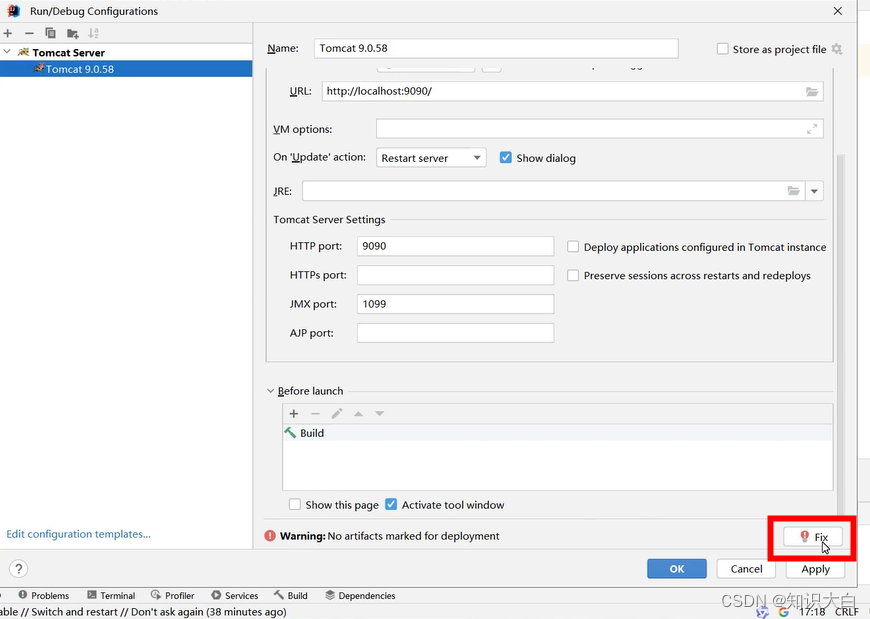This screenshot has height=619, width=870.
Task: Move Before launch task up
Action: (358, 414)
